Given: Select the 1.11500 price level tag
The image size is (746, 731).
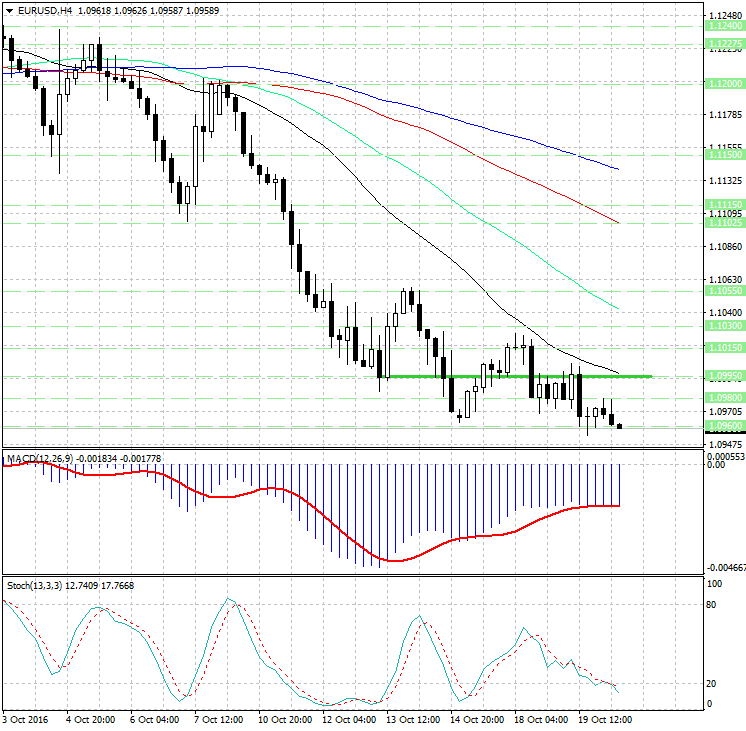Looking at the screenshot, I should coord(723,155).
